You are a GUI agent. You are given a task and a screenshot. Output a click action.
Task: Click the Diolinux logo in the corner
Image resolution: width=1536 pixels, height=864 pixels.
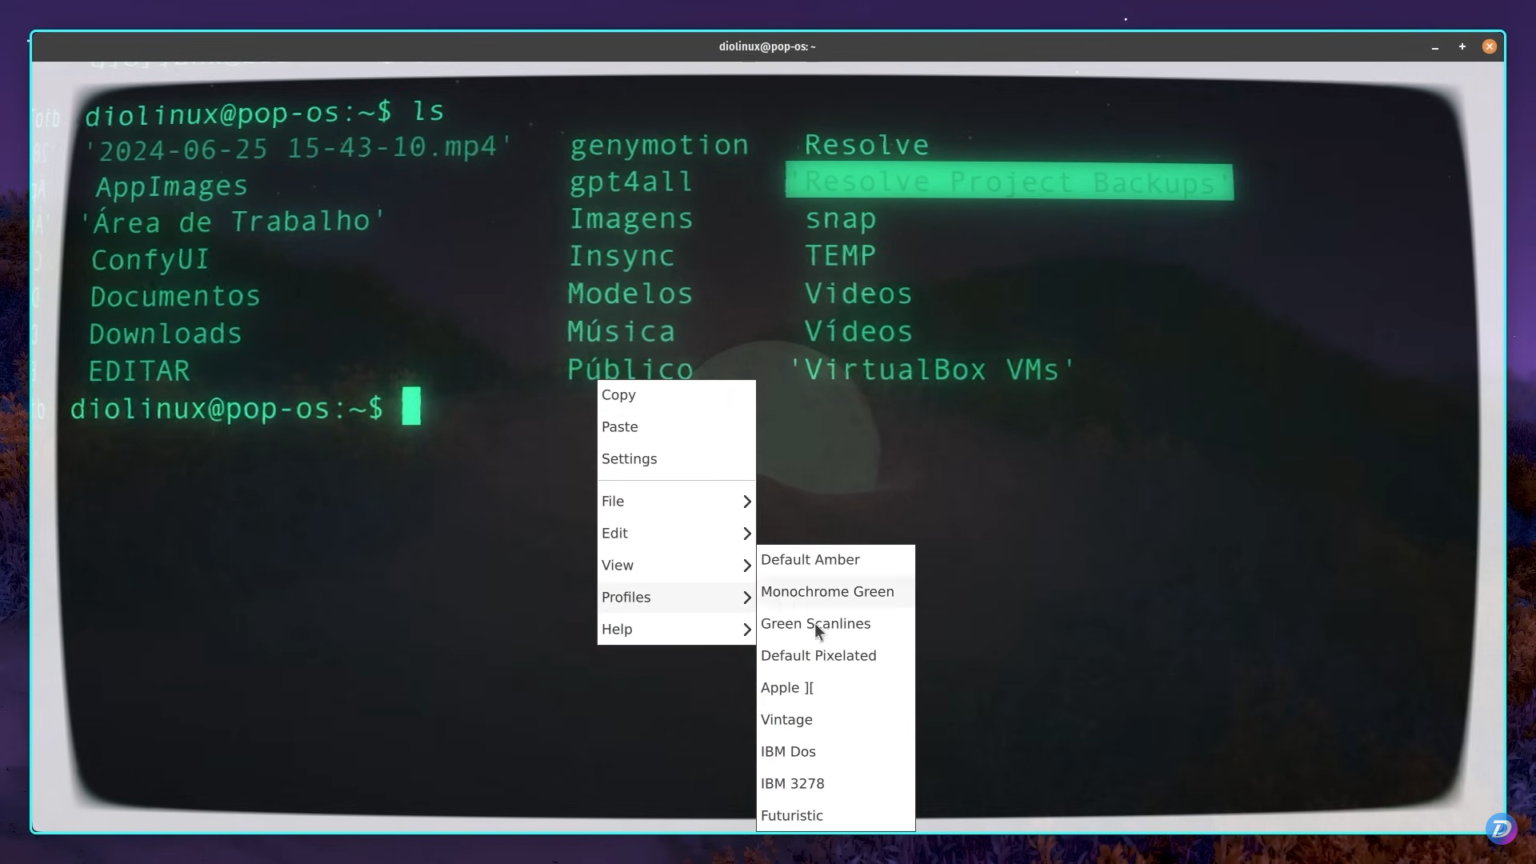[1500, 828]
